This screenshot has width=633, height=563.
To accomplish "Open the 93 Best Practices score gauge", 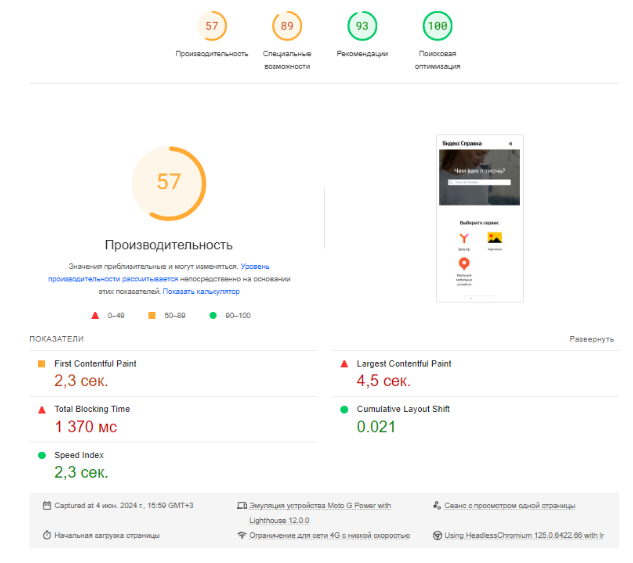I will coord(362,26).
